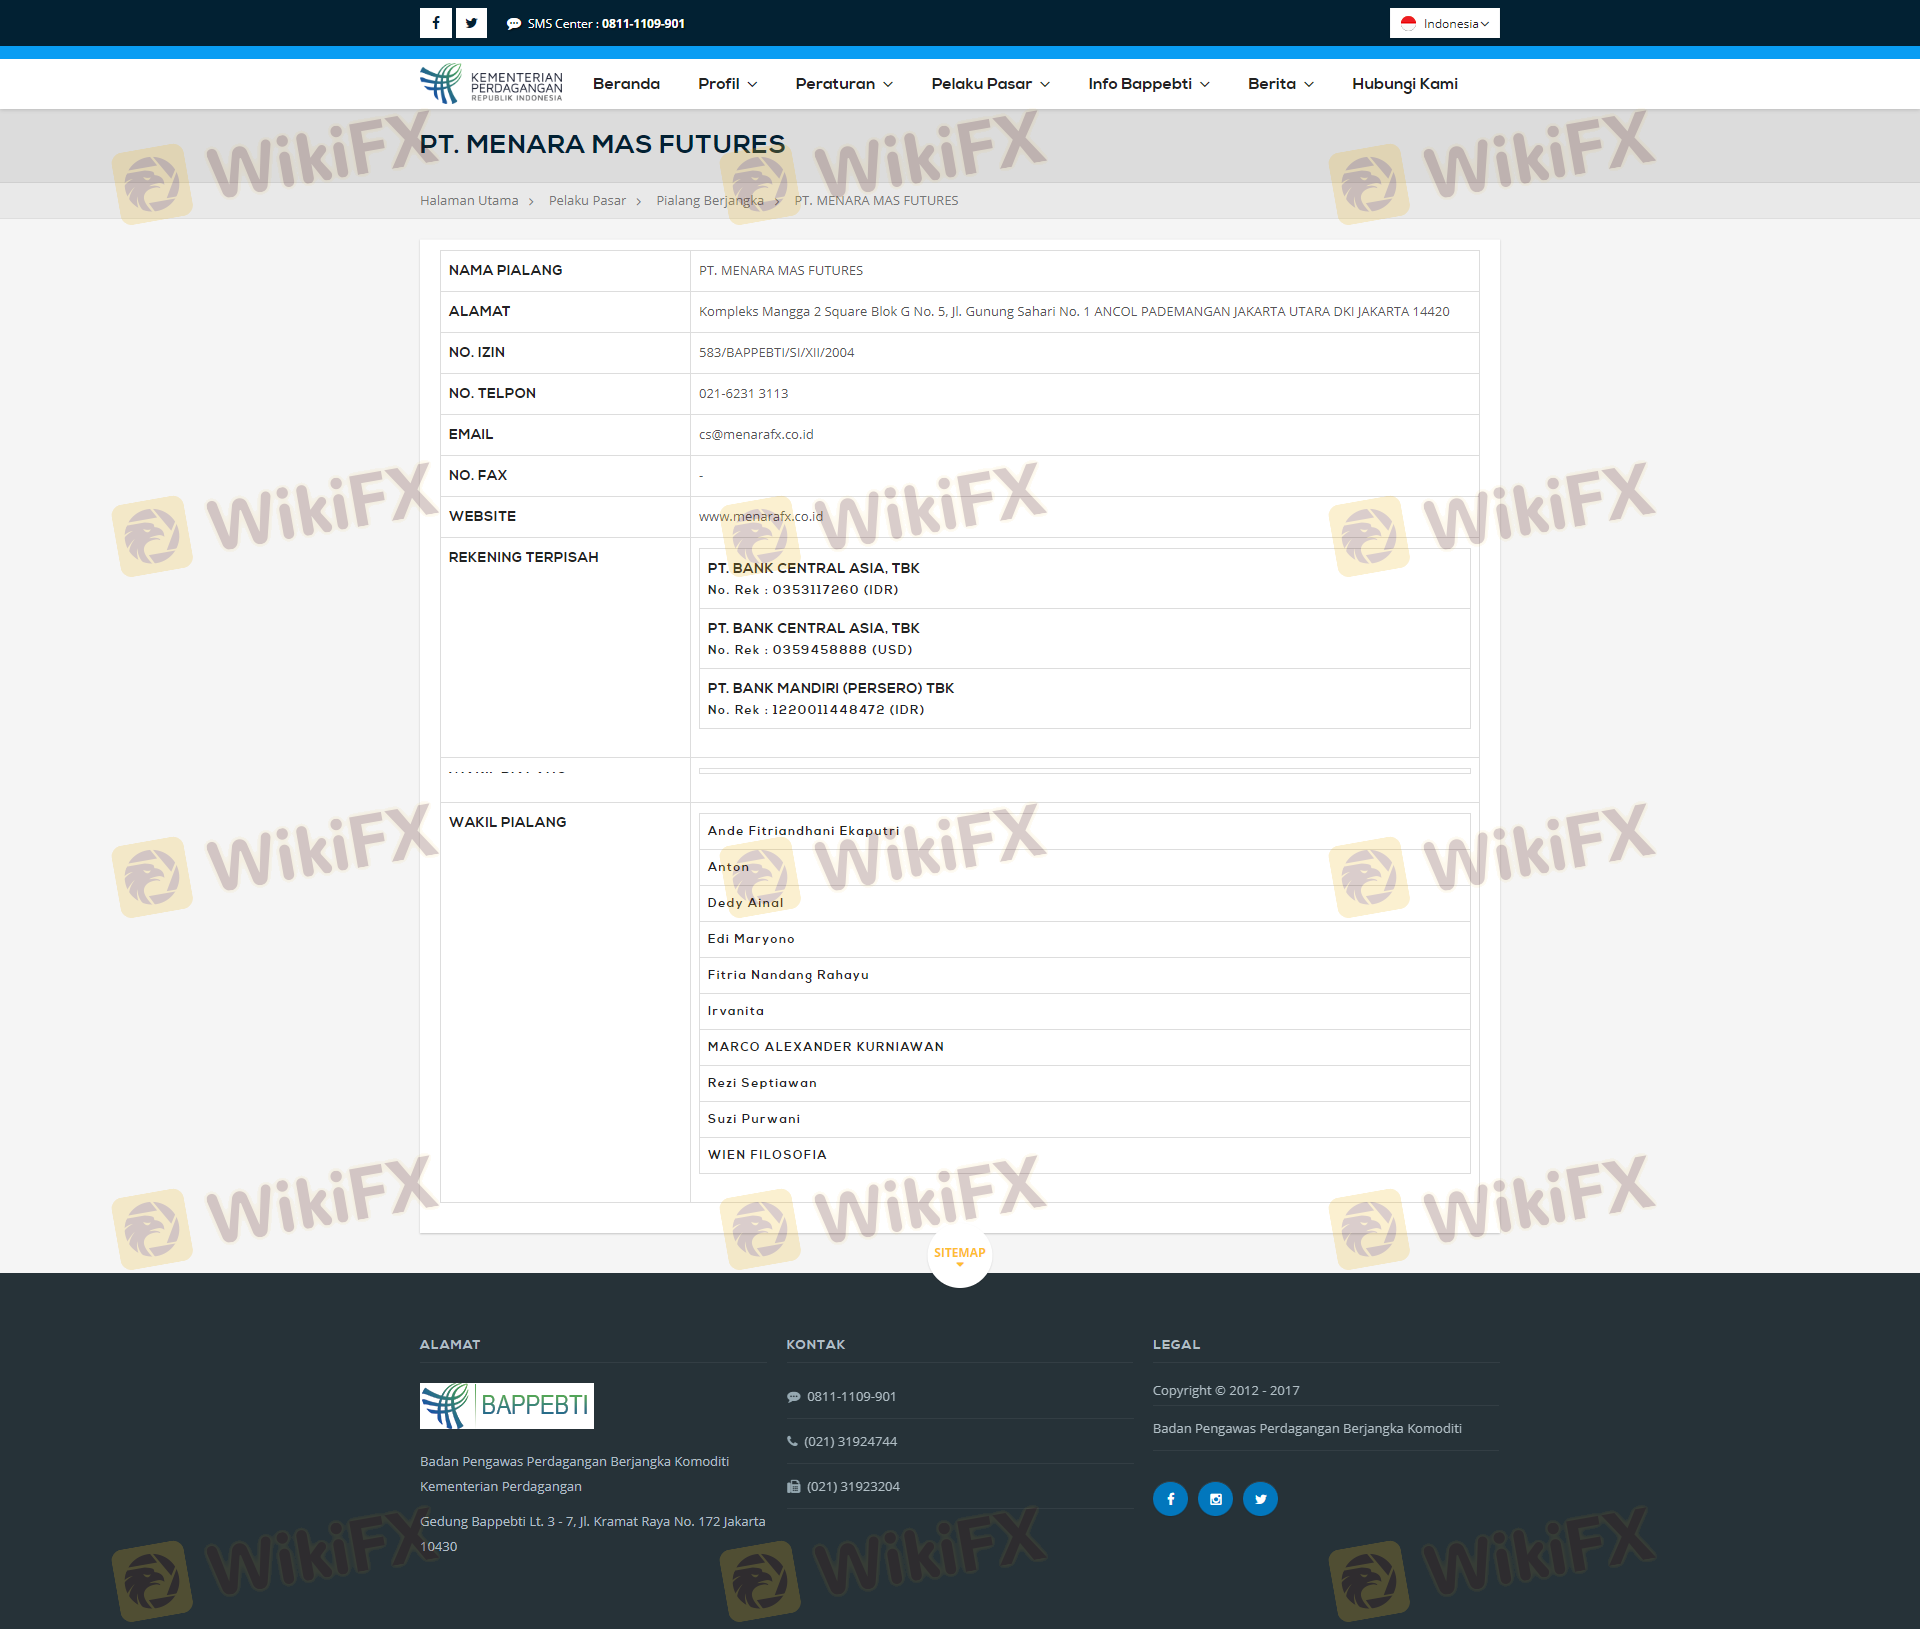Open the Twitter icon in the top bar
This screenshot has height=1629, width=1920.
[x=471, y=23]
